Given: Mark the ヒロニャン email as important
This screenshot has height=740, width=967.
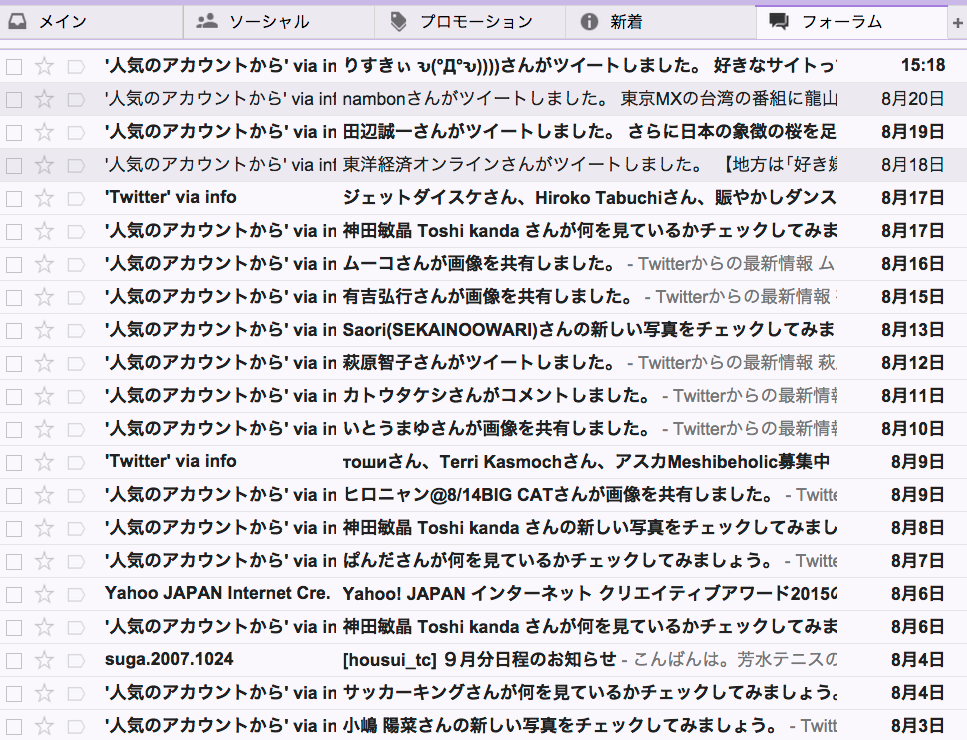Looking at the screenshot, I should 76,495.
